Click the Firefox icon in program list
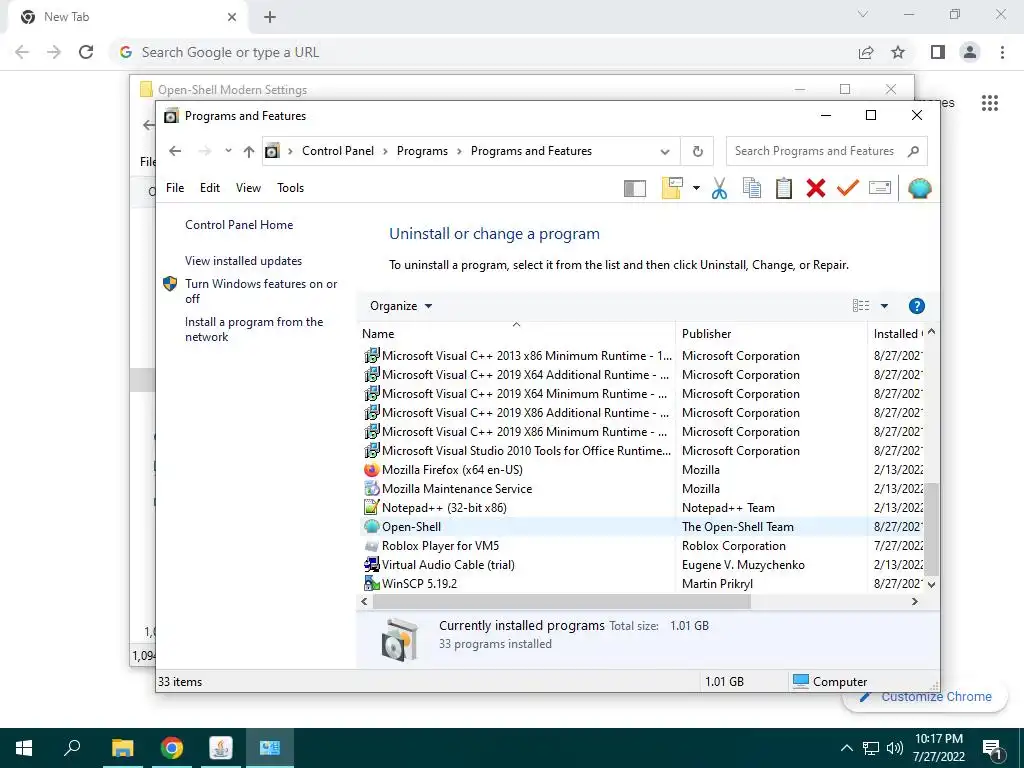 point(372,470)
